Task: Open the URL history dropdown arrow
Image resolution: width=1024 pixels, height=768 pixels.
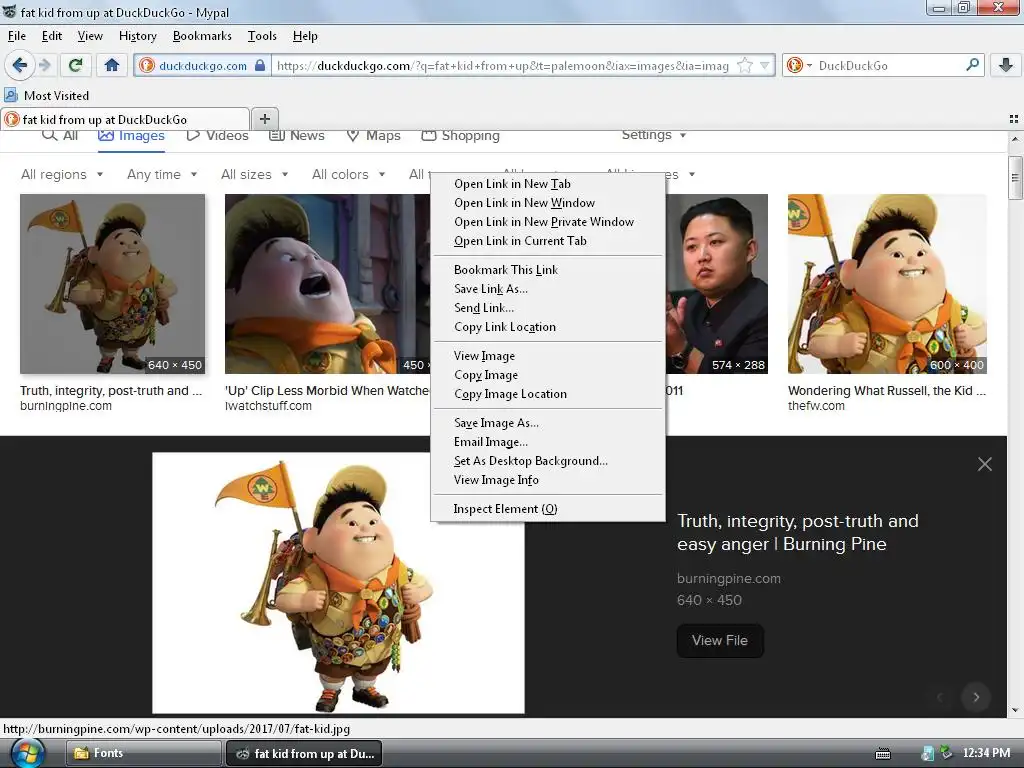Action: [x=765, y=65]
